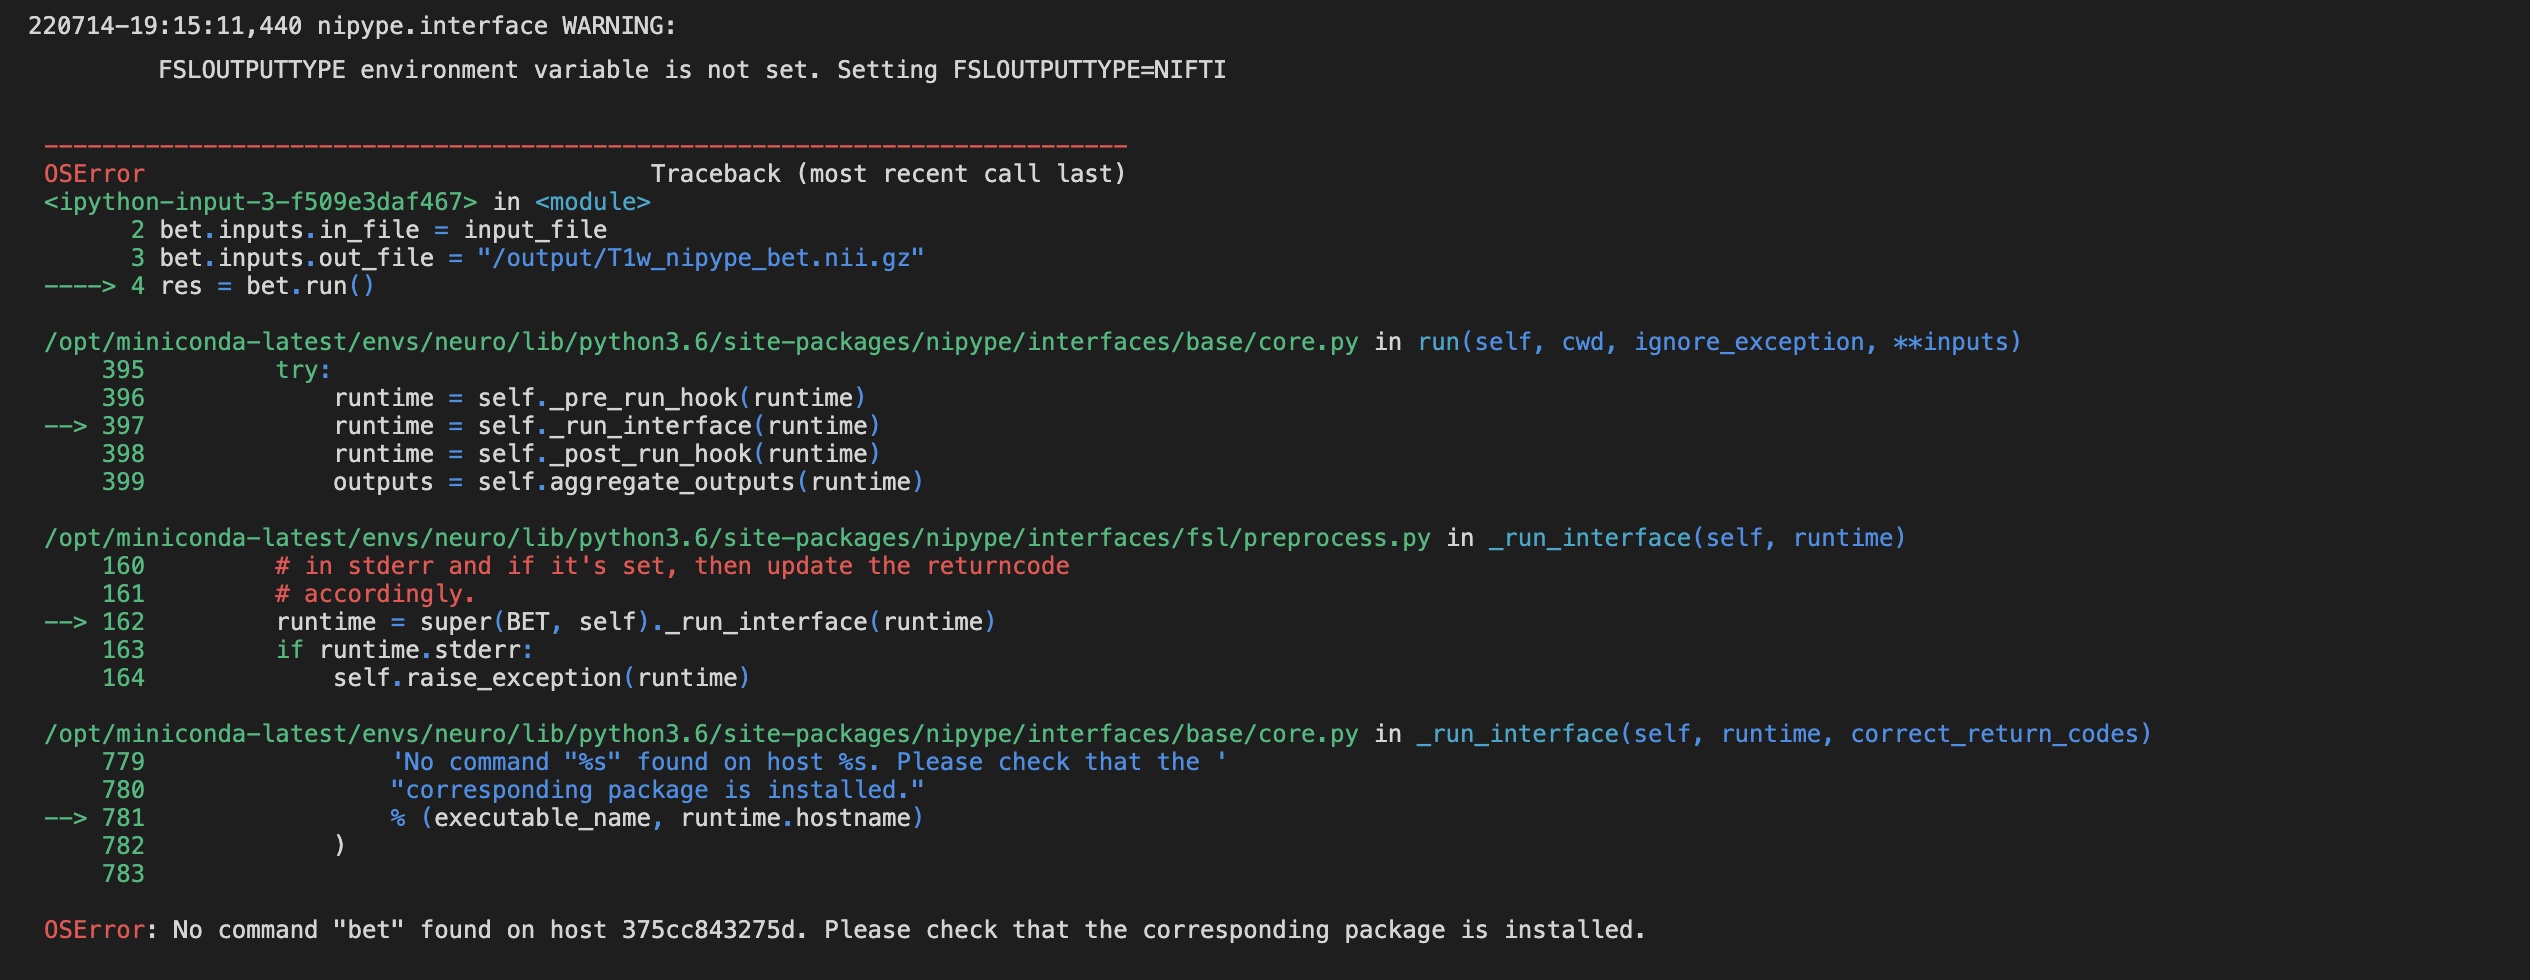Screen dimensions: 2530x980
Task: Click 'run(self, cwd, ignore_exception, **inputs)' signature
Action: tap(1719, 342)
